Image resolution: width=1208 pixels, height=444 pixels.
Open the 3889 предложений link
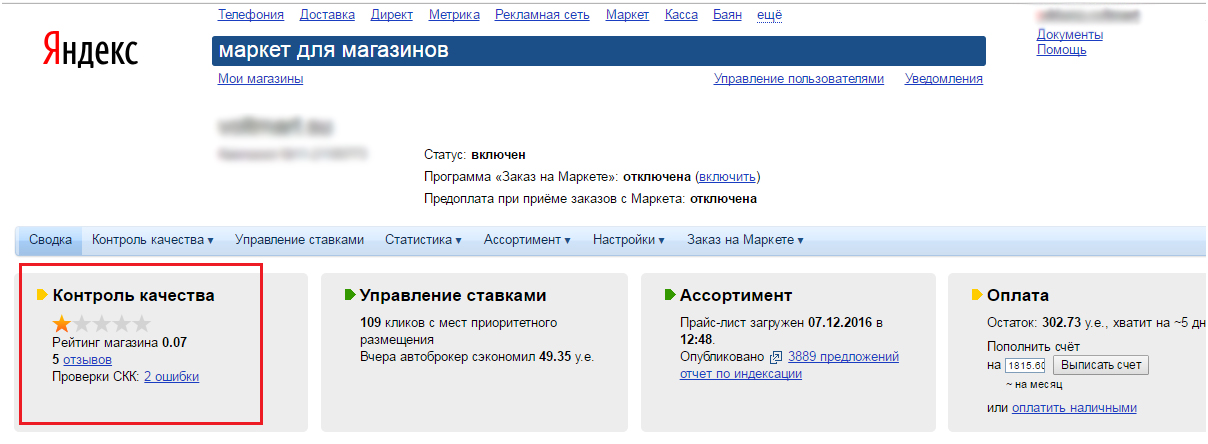coord(843,357)
